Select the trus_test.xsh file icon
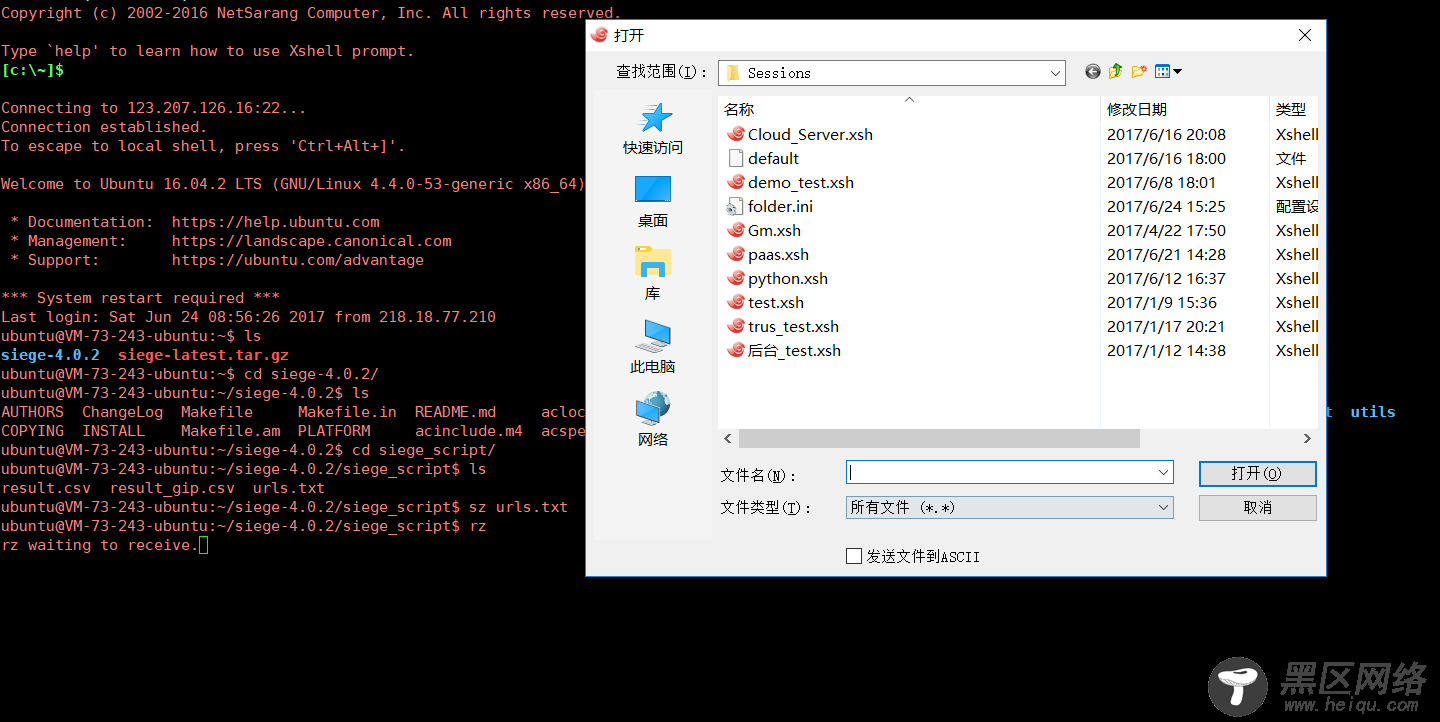 (x=735, y=326)
